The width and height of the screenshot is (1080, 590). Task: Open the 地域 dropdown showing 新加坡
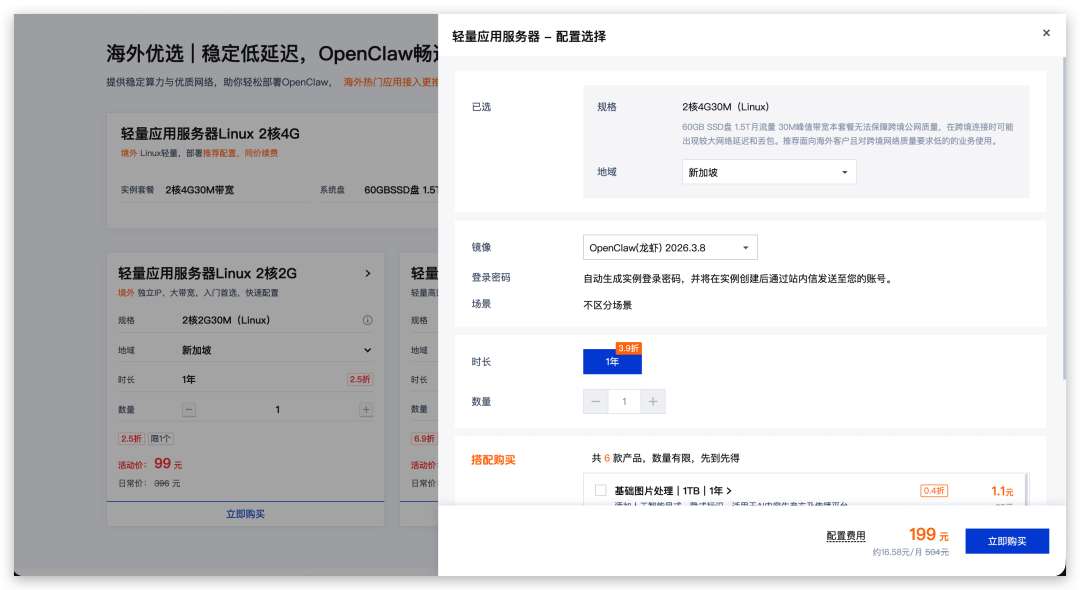coord(768,171)
